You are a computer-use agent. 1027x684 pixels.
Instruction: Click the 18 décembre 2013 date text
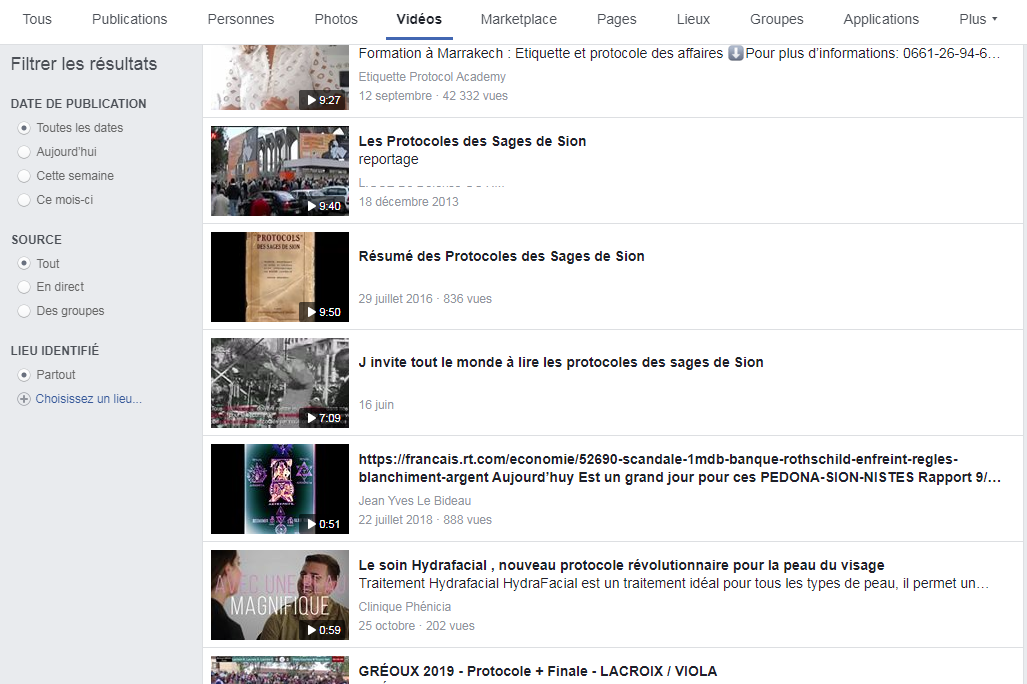point(408,202)
